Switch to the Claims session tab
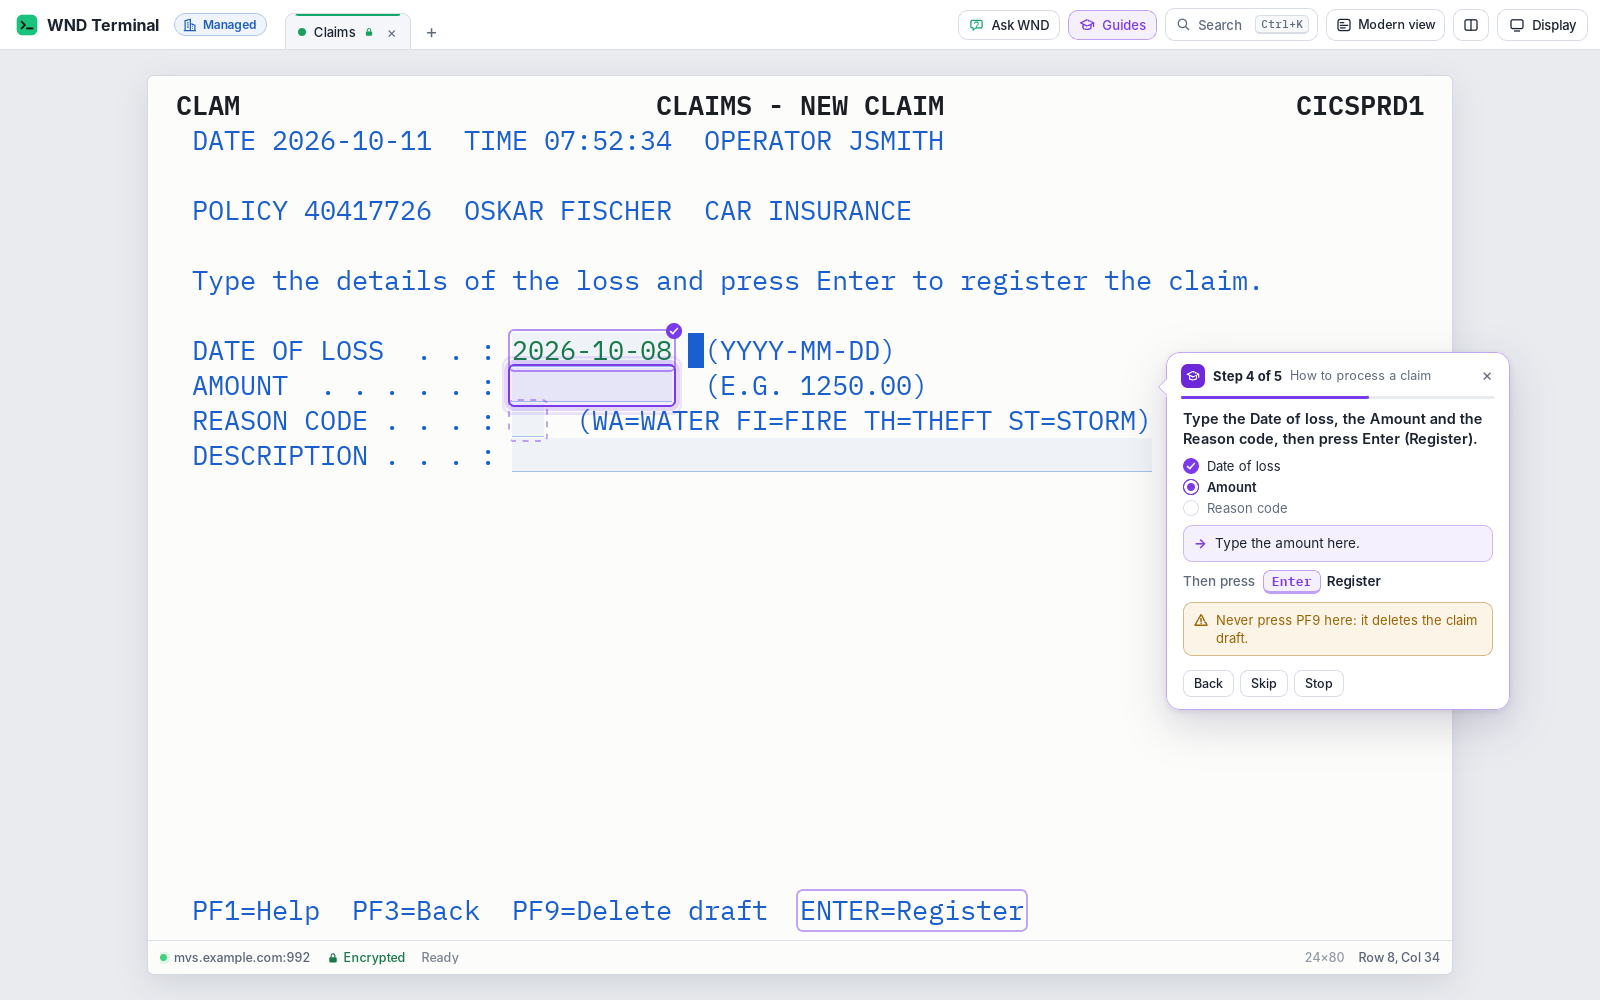Viewport: 1600px width, 1000px height. click(335, 32)
